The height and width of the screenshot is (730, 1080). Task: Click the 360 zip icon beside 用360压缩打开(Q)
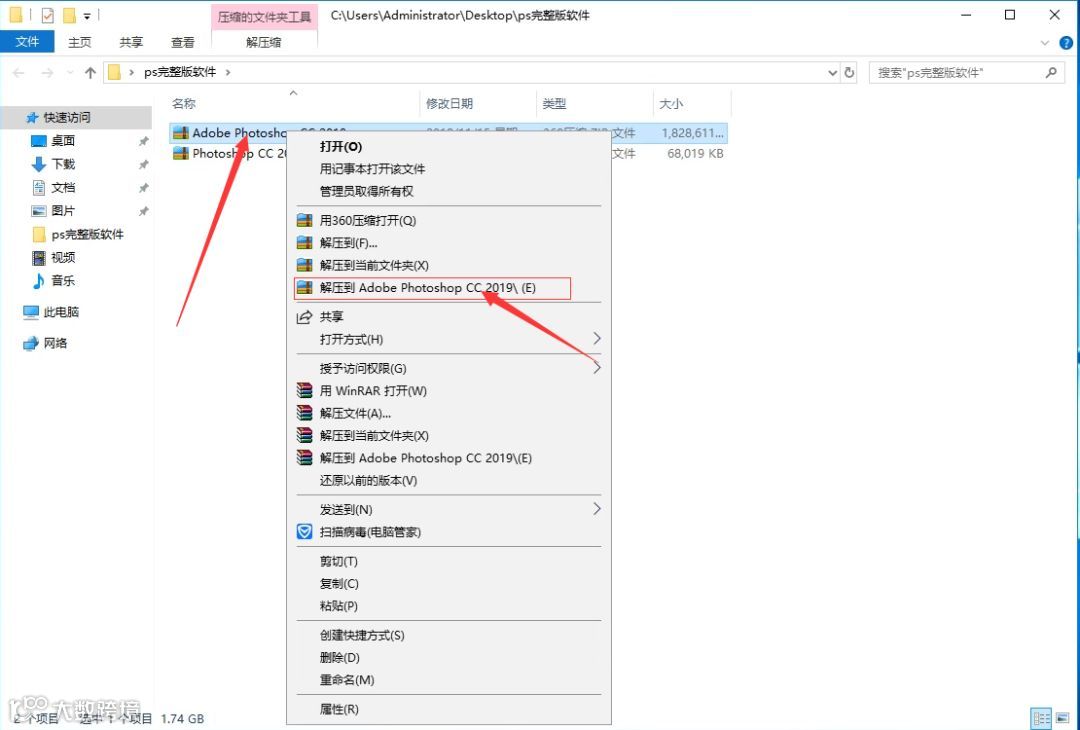pos(304,220)
